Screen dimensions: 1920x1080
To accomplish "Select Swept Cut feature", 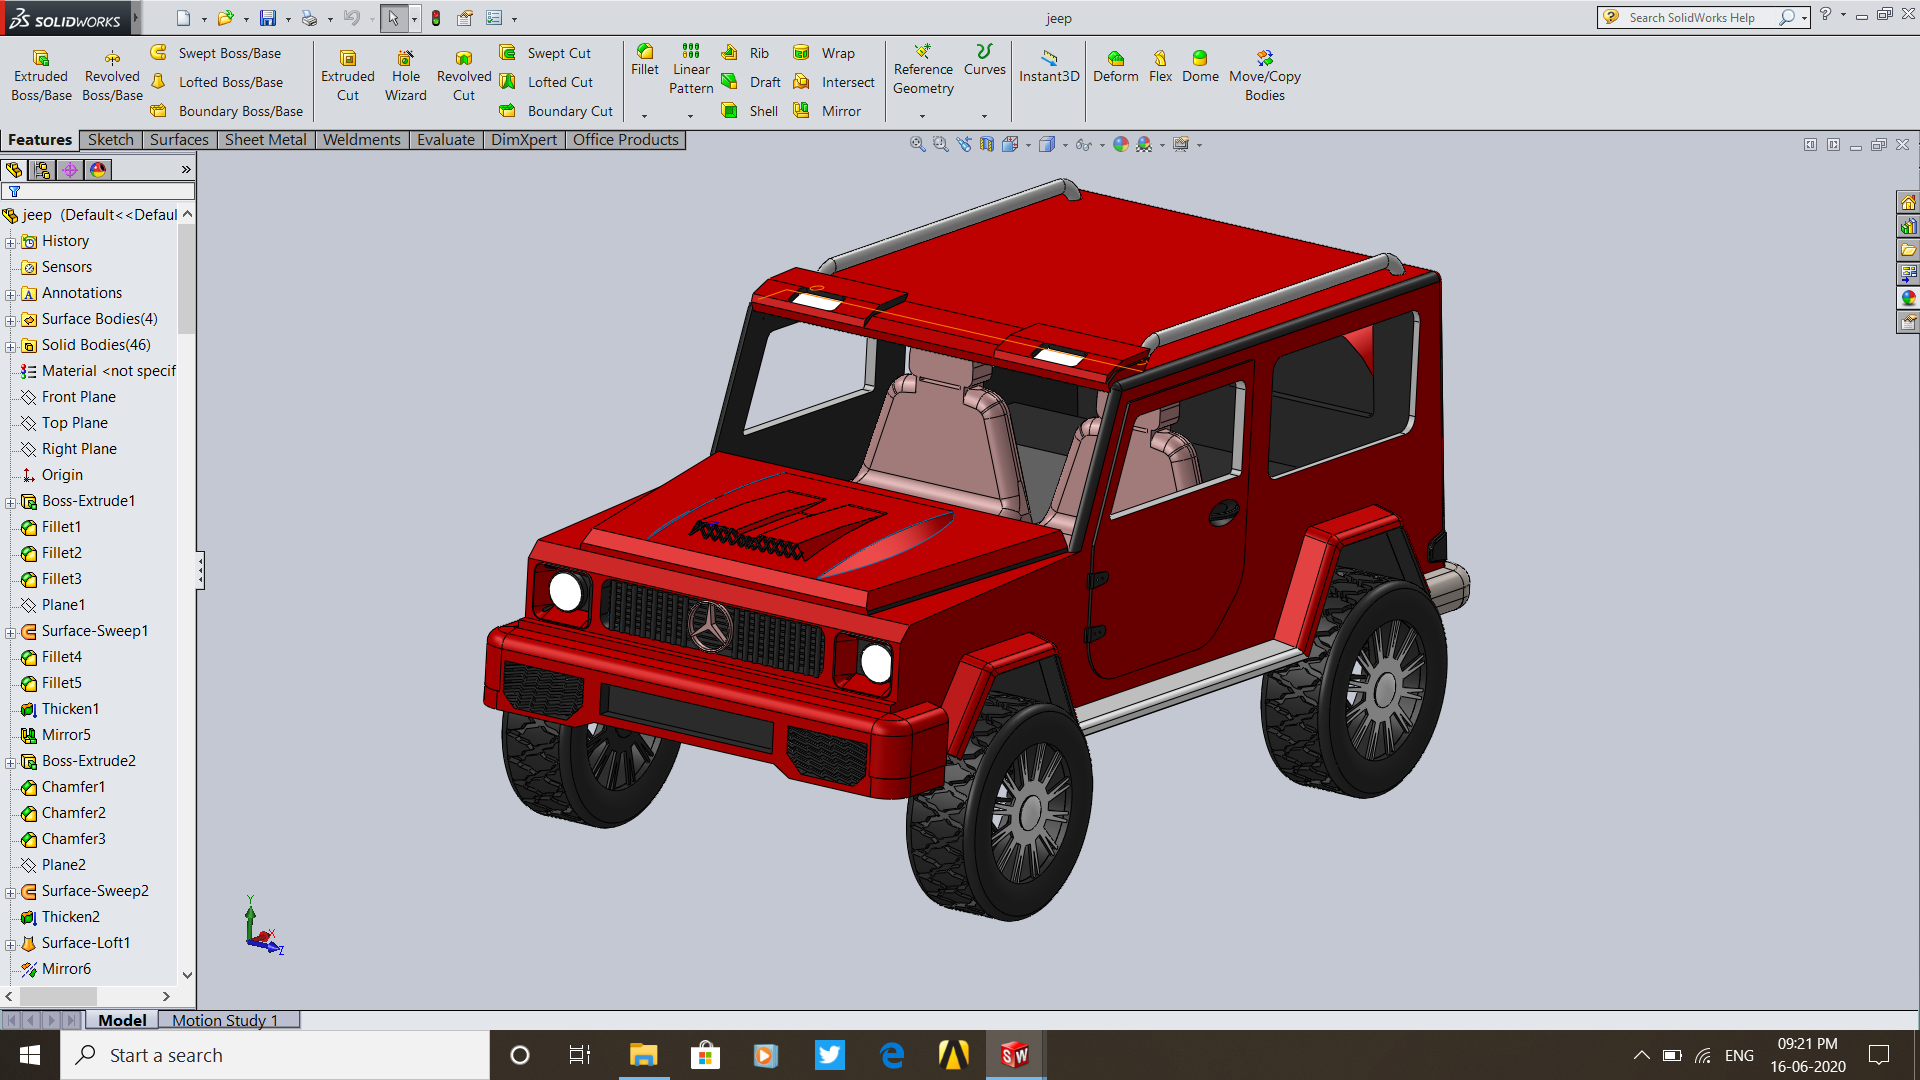I will click(546, 53).
